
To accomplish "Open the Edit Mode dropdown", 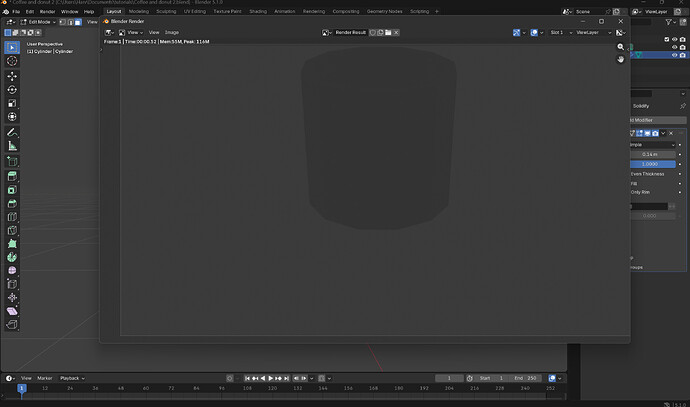I will 38,22.
